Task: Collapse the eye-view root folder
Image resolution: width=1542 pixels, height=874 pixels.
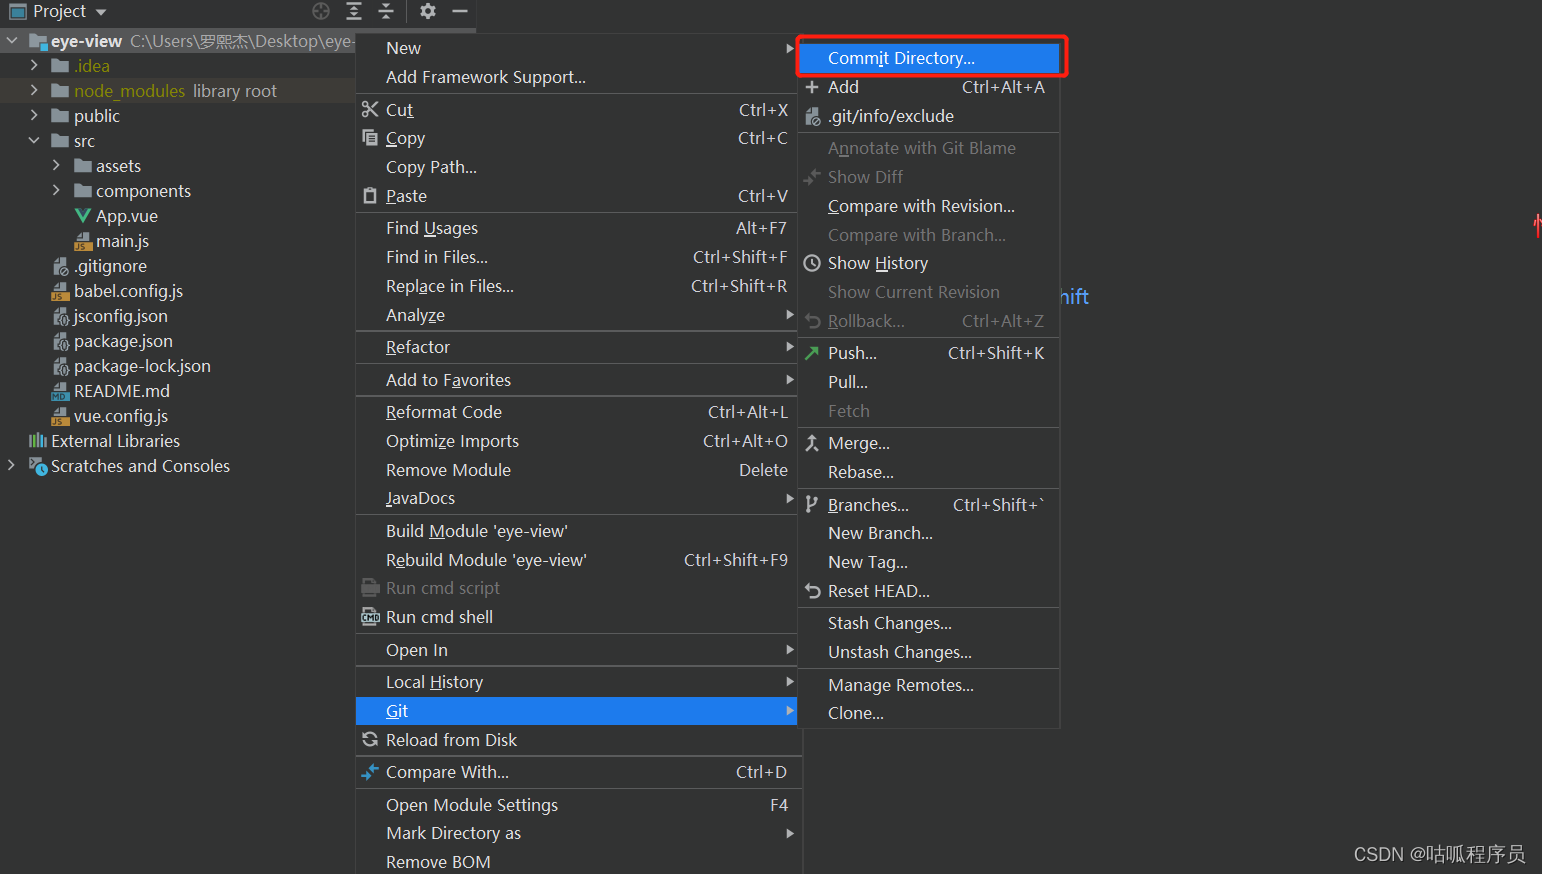Action: click(x=12, y=41)
